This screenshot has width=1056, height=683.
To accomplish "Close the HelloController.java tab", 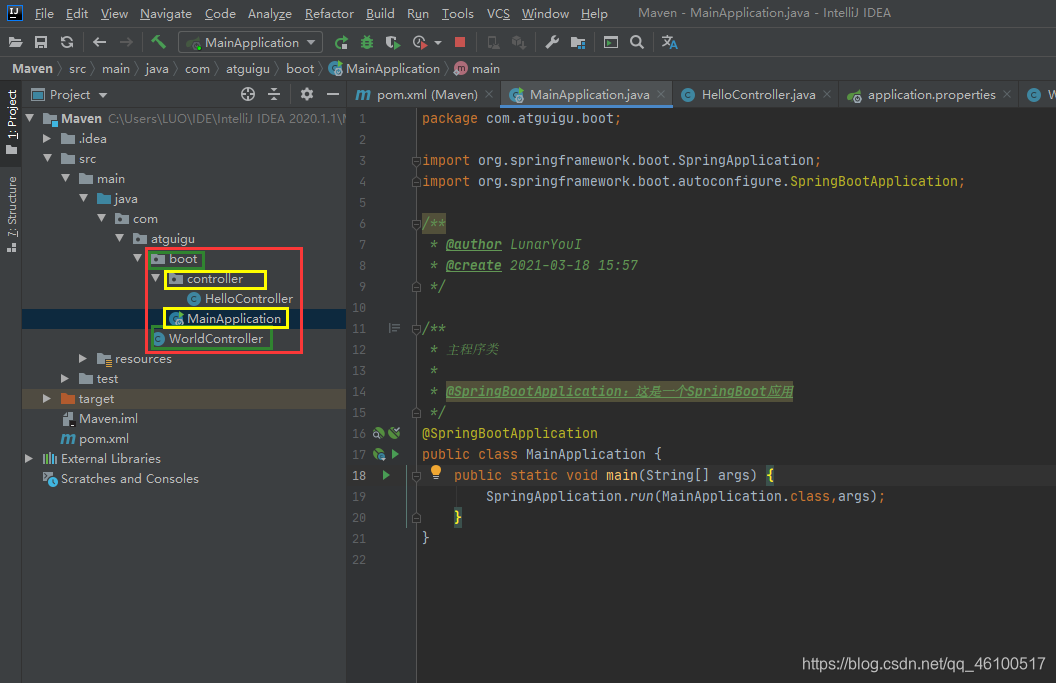I will click(x=827, y=94).
